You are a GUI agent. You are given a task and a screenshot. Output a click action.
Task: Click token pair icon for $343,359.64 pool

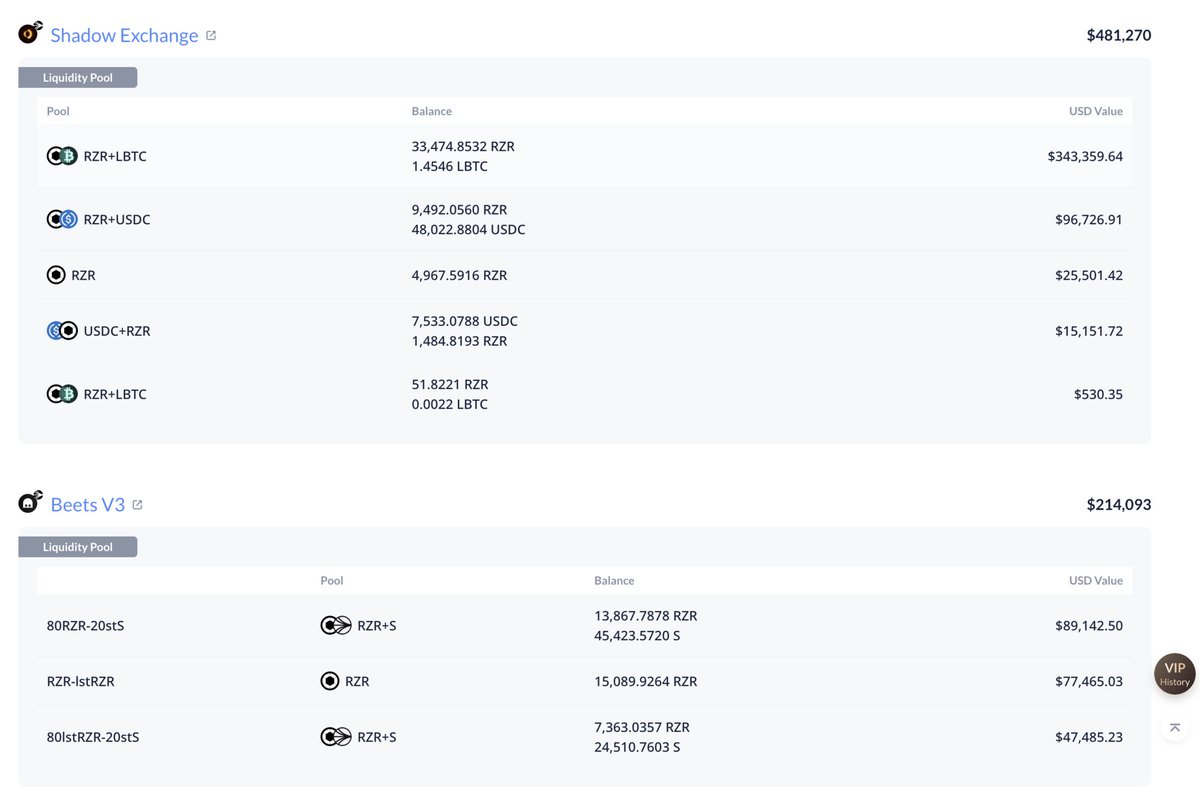point(62,156)
